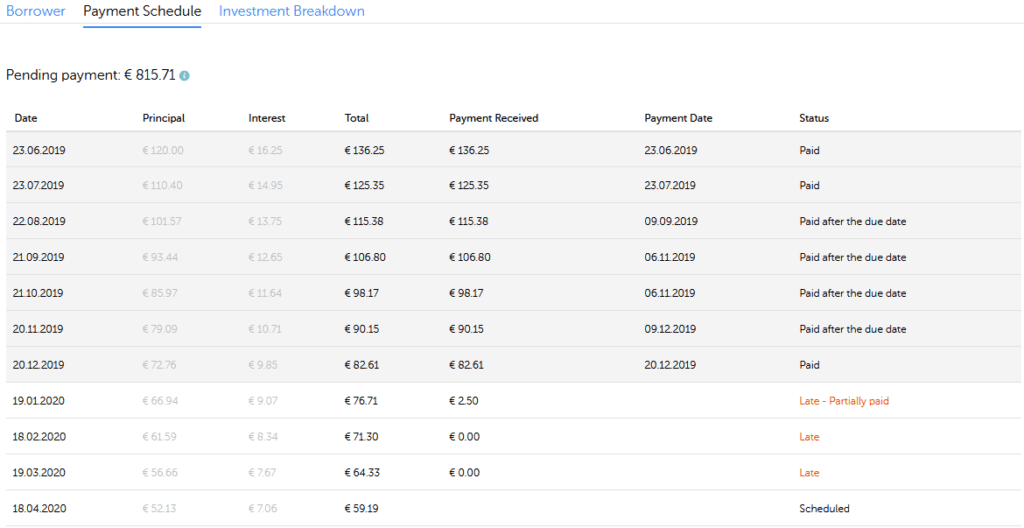Click Late status in the 19.03.2020 row
The height and width of the screenshot is (528, 1024).
(x=809, y=472)
